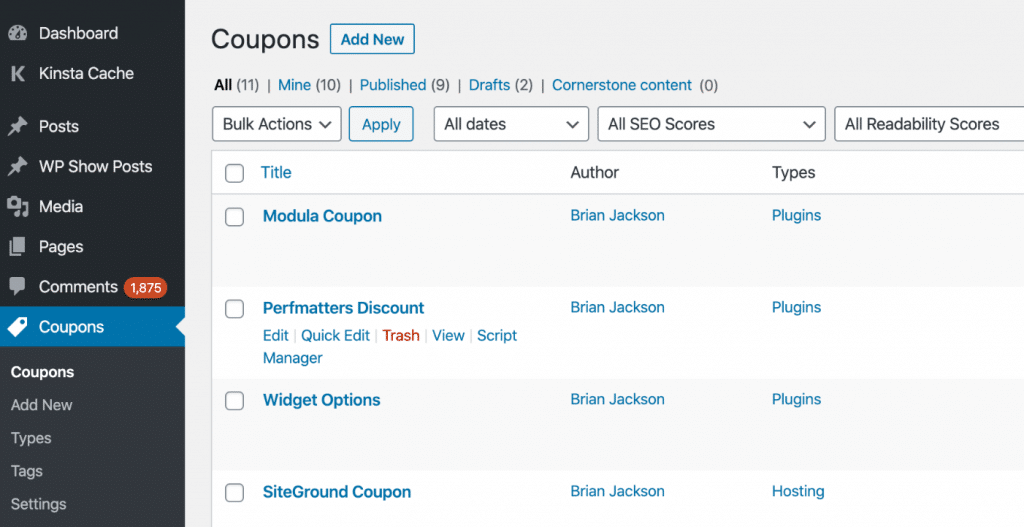This screenshot has height=527, width=1024.
Task: Open the All SEO Scores dropdown
Action: (712, 124)
